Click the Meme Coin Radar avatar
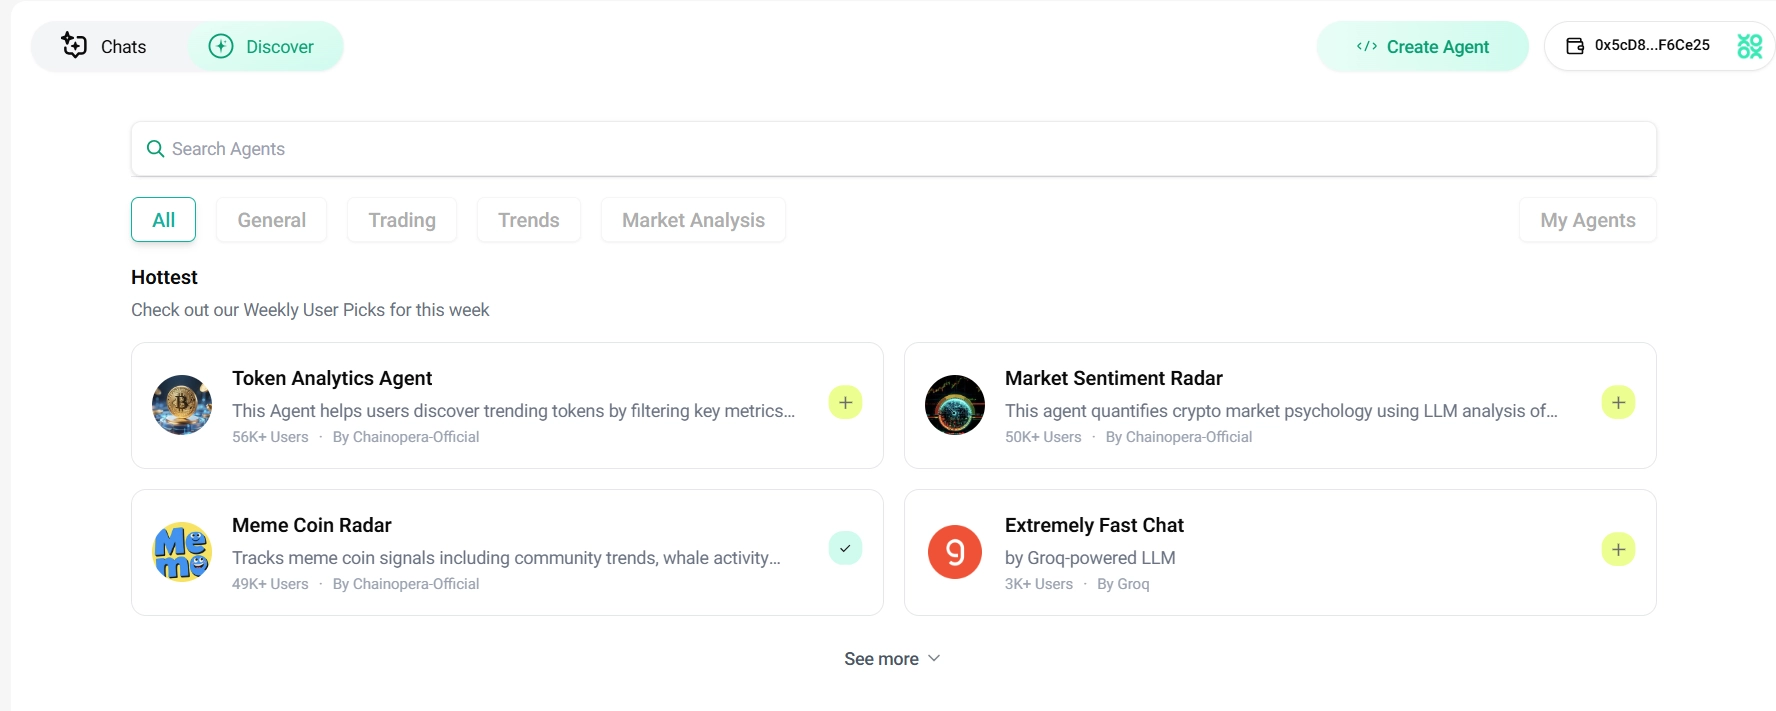The width and height of the screenshot is (1776, 711). [182, 552]
